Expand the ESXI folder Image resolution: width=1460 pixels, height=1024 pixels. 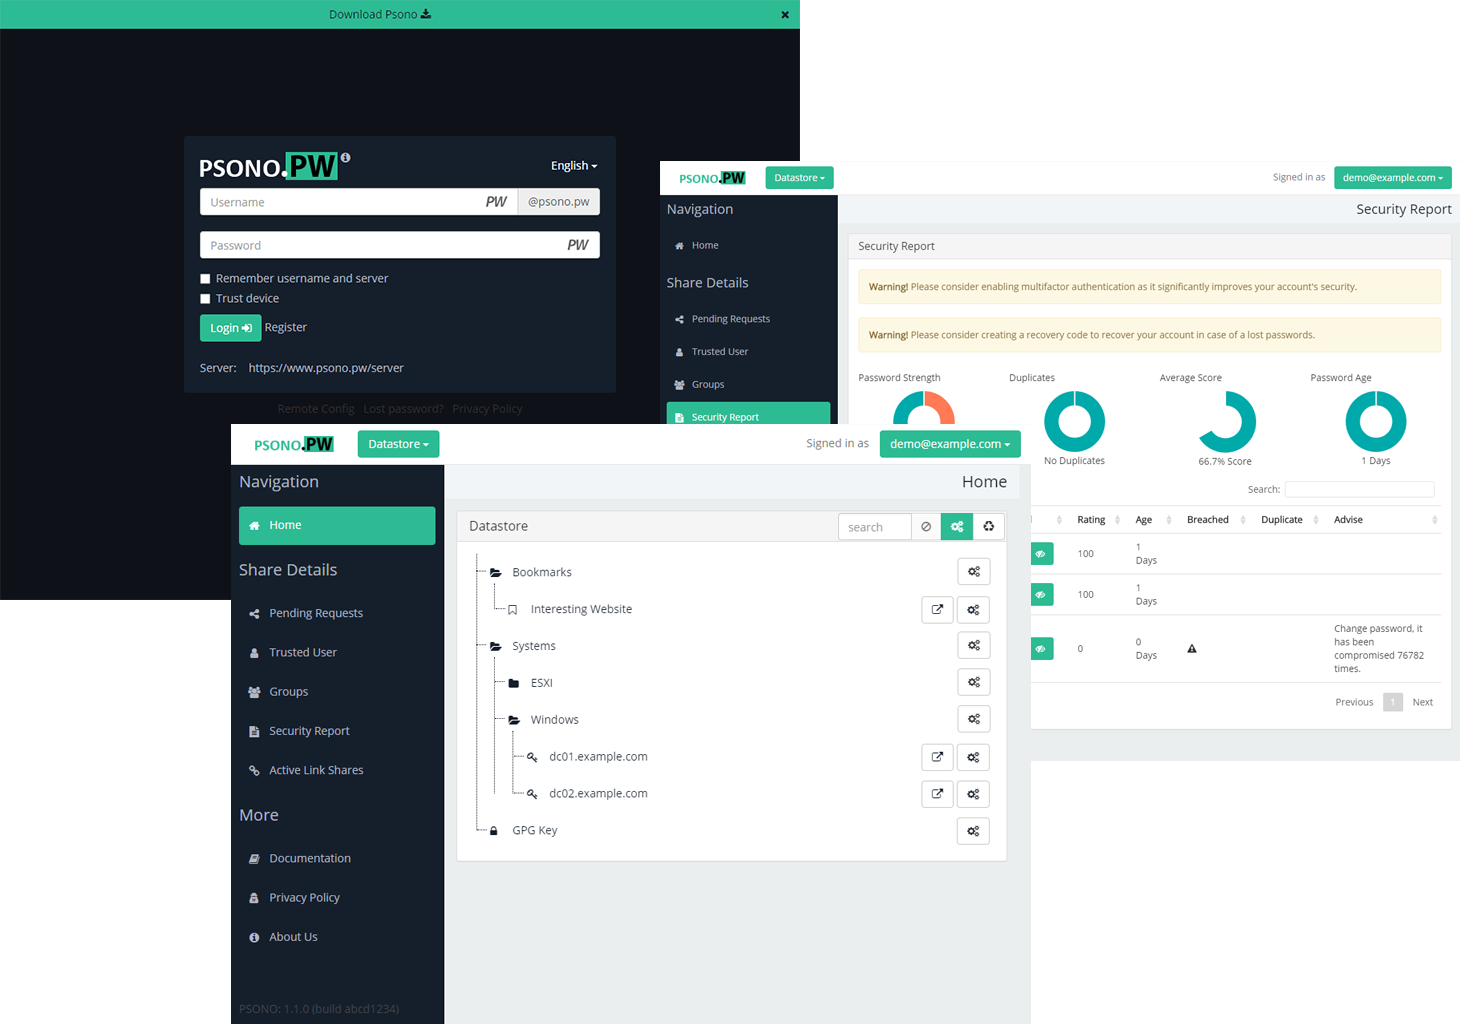click(x=514, y=683)
